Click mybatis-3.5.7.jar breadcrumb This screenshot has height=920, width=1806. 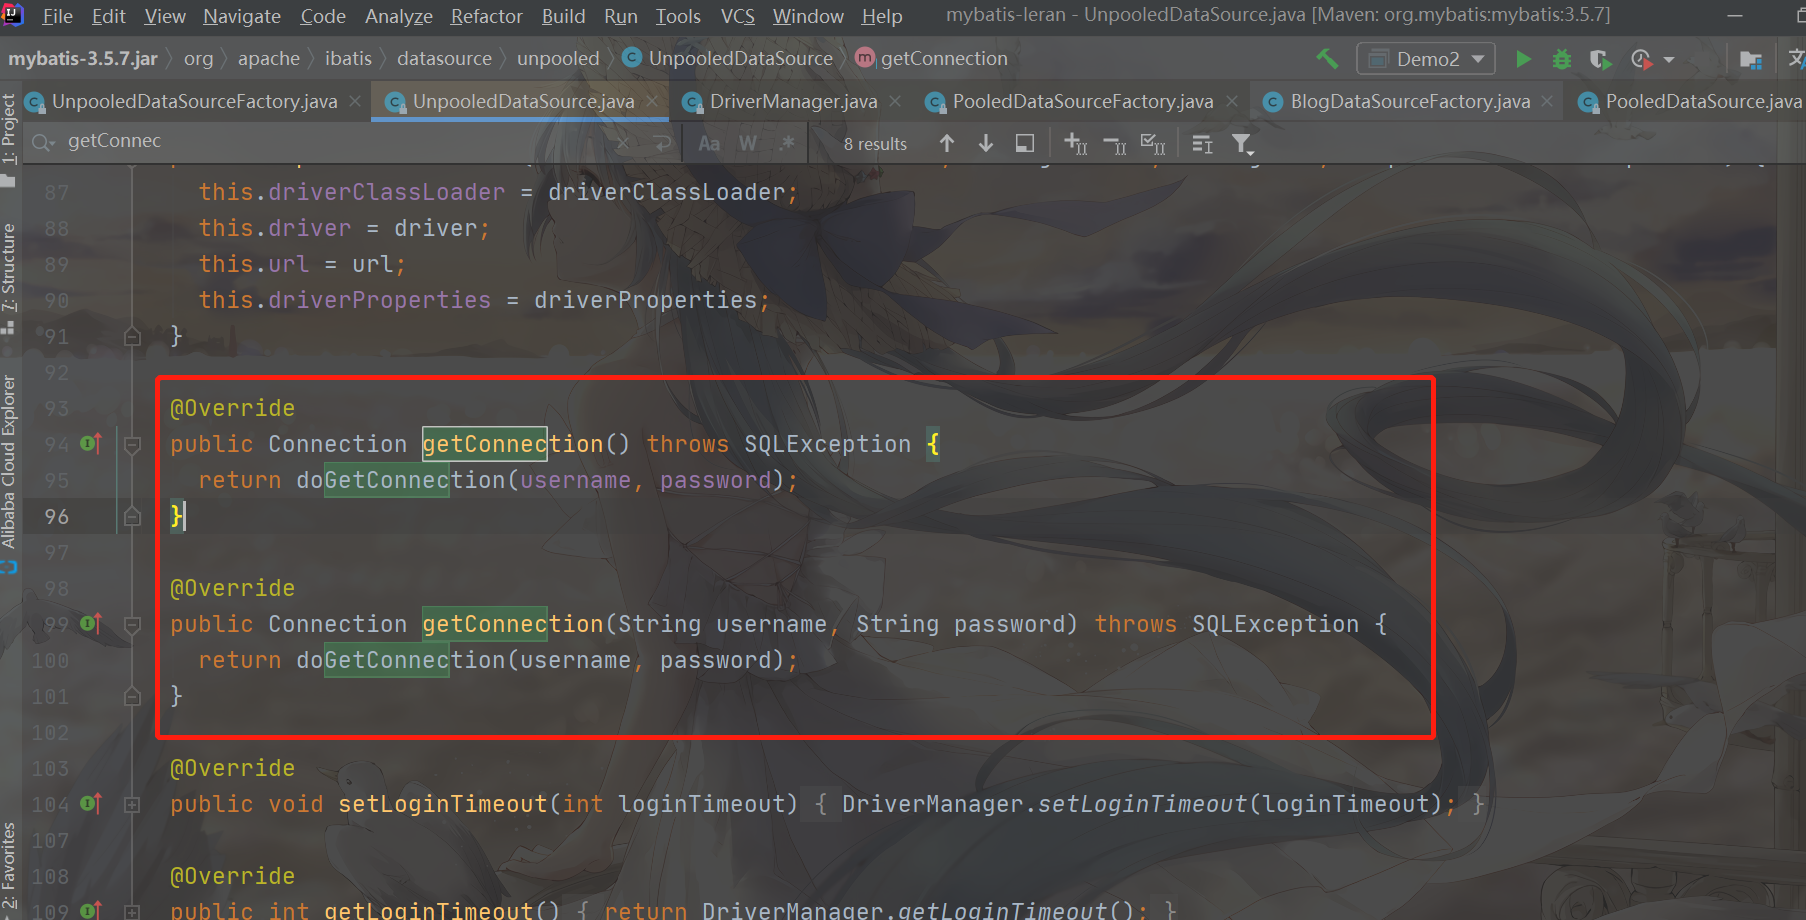(83, 58)
